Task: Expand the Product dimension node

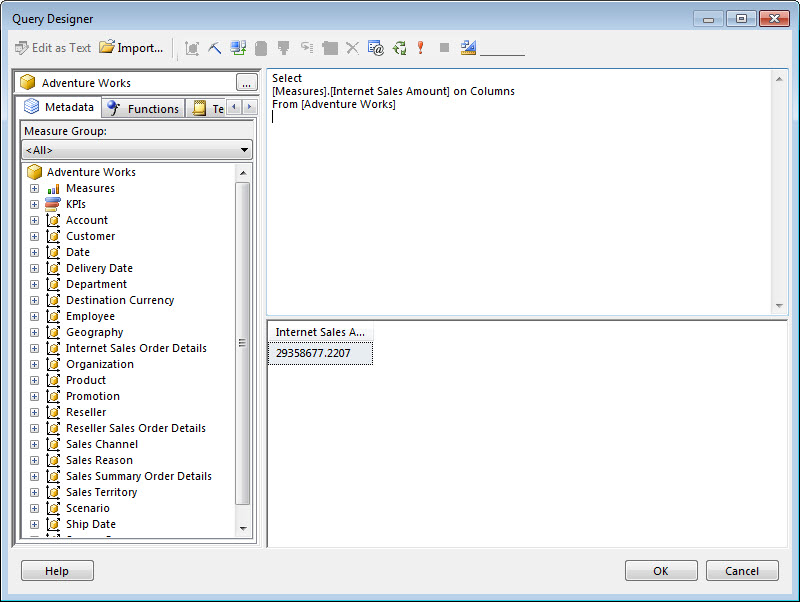Action: 35,380
